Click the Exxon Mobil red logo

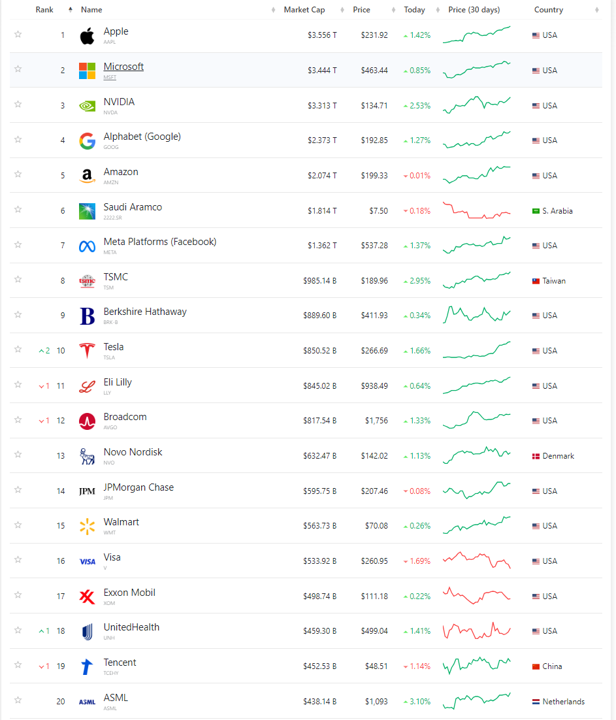click(x=87, y=596)
